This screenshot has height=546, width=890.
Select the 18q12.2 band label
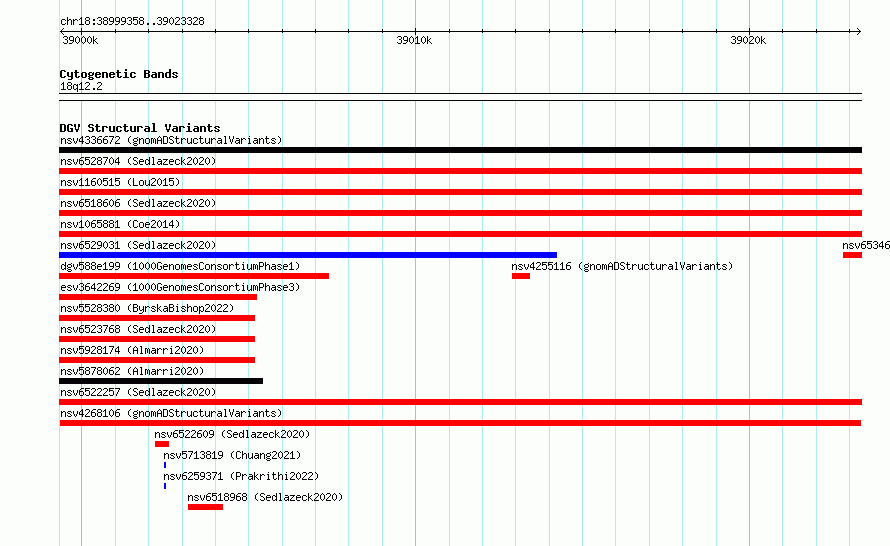[81, 86]
